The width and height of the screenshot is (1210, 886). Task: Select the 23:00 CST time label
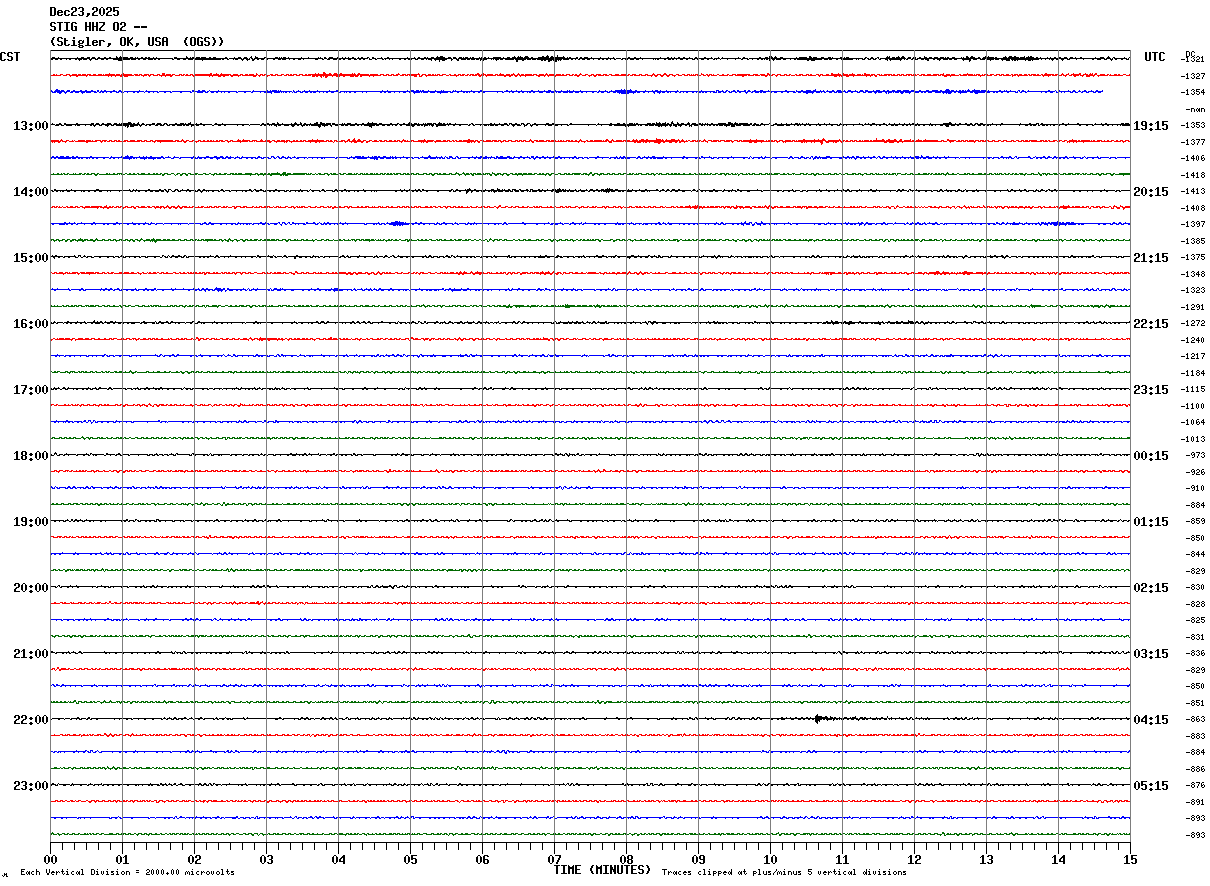(x=30, y=786)
